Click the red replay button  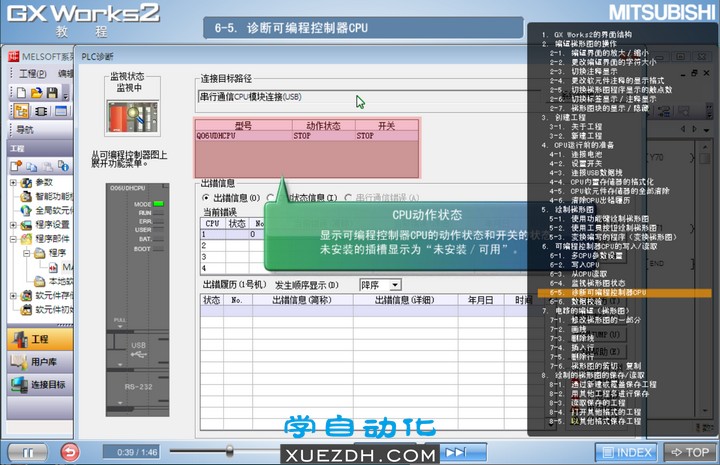pyautogui.click(x=70, y=452)
